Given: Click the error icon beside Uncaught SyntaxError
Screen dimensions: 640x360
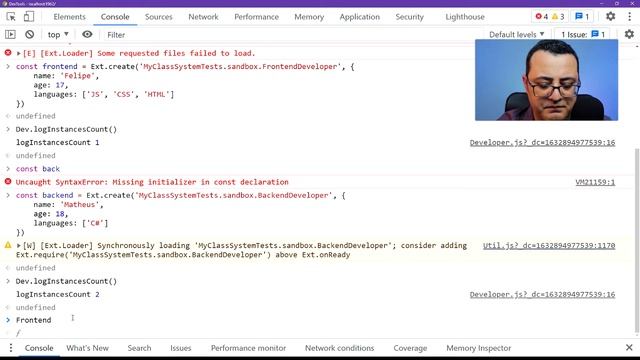Looking at the screenshot, I should click(x=8, y=182).
